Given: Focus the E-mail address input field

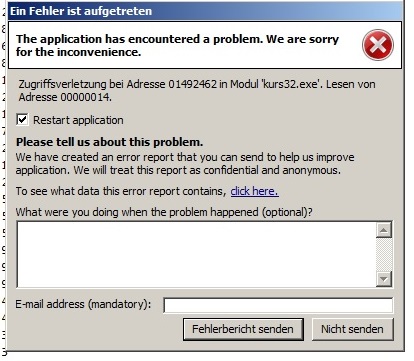Looking at the screenshot, I should click(278, 305).
